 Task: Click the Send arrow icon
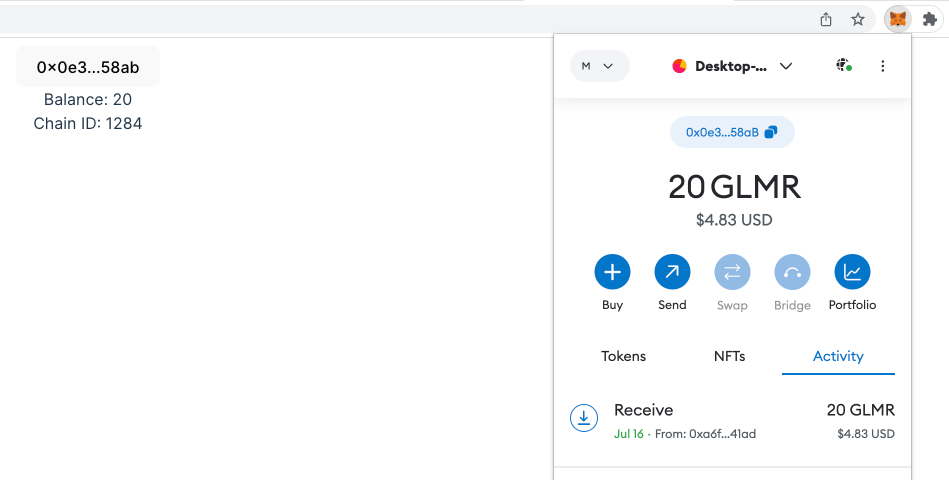(x=672, y=272)
